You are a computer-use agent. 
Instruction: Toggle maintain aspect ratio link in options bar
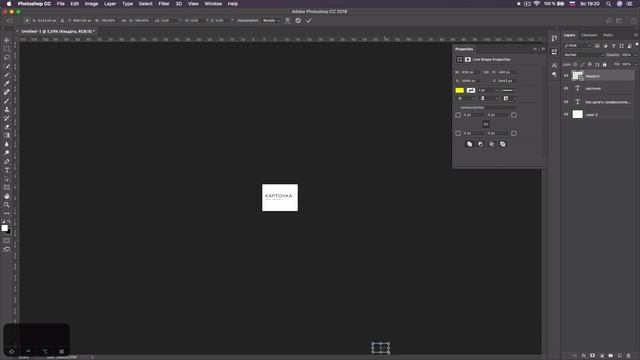point(124,20)
